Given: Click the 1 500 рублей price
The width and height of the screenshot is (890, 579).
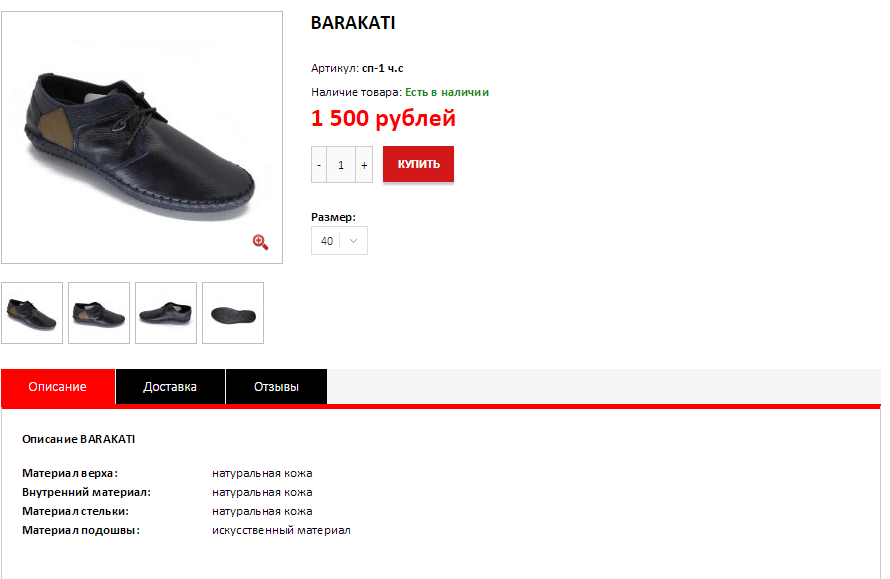Looking at the screenshot, I should [383, 118].
